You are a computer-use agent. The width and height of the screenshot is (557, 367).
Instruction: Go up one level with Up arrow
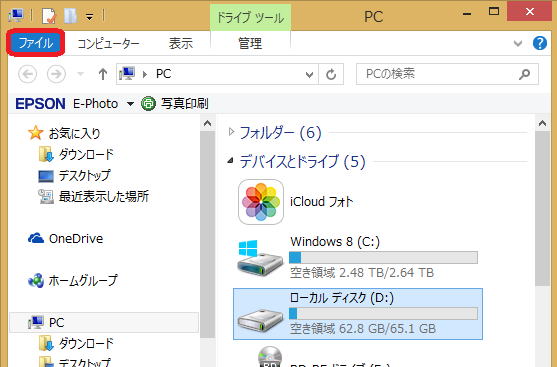click(103, 74)
